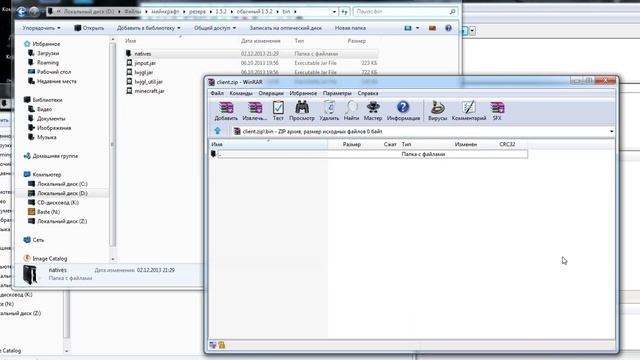This screenshot has width=640, height=360.
Task: Open the WinRAR Команды menu
Action: 241,93
